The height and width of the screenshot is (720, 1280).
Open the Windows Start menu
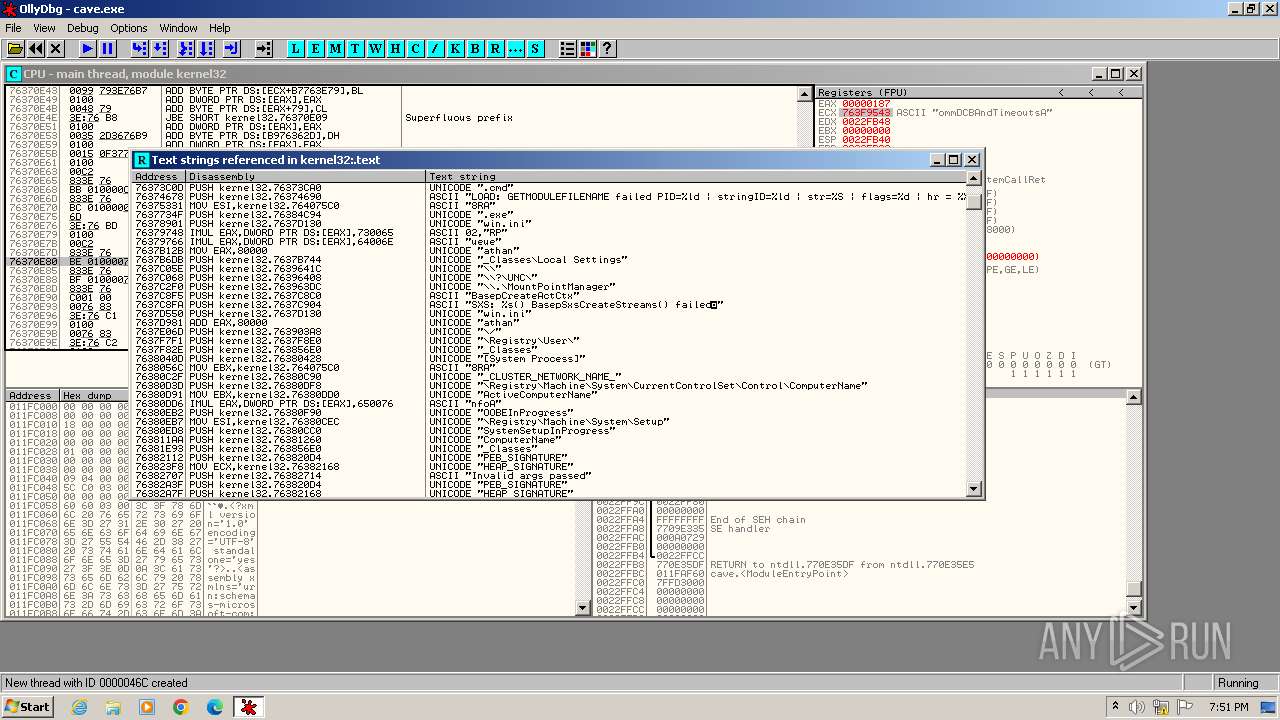27,707
